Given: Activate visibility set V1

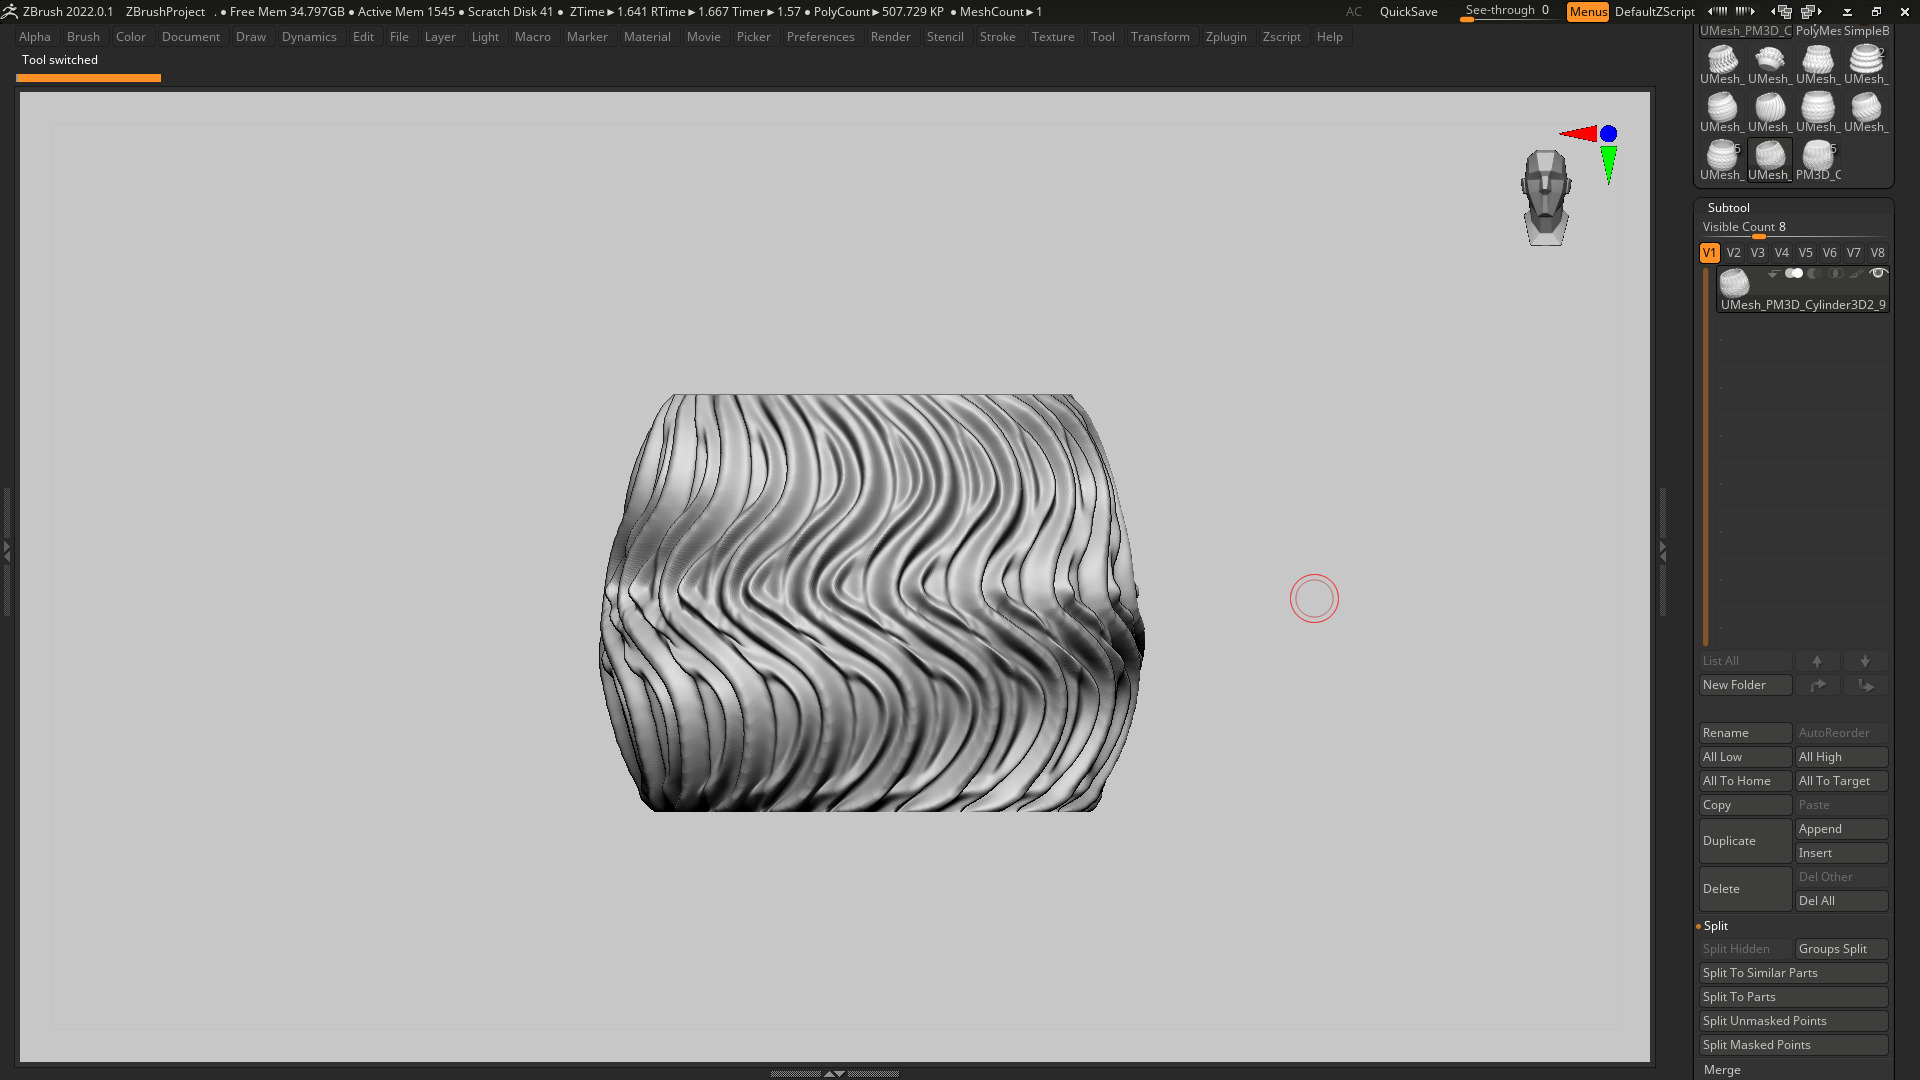Looking at the screenshot, I should click(x=1709, y=253).
